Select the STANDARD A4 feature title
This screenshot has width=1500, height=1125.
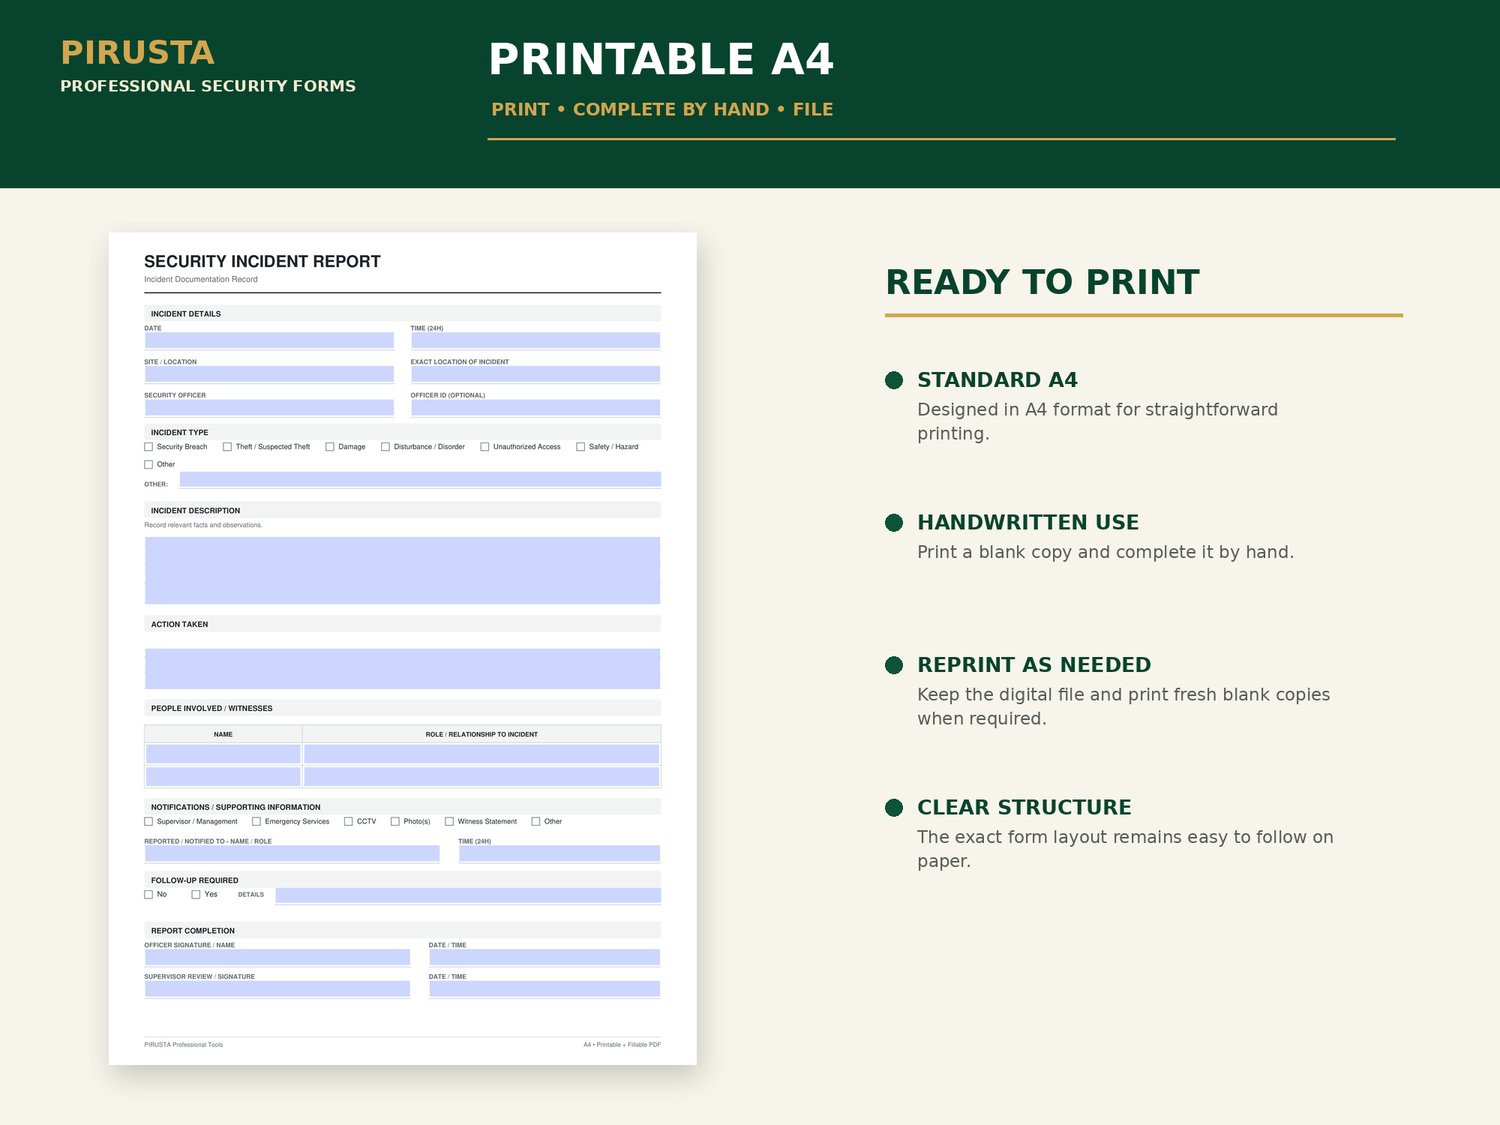click(x=997, y=380)
